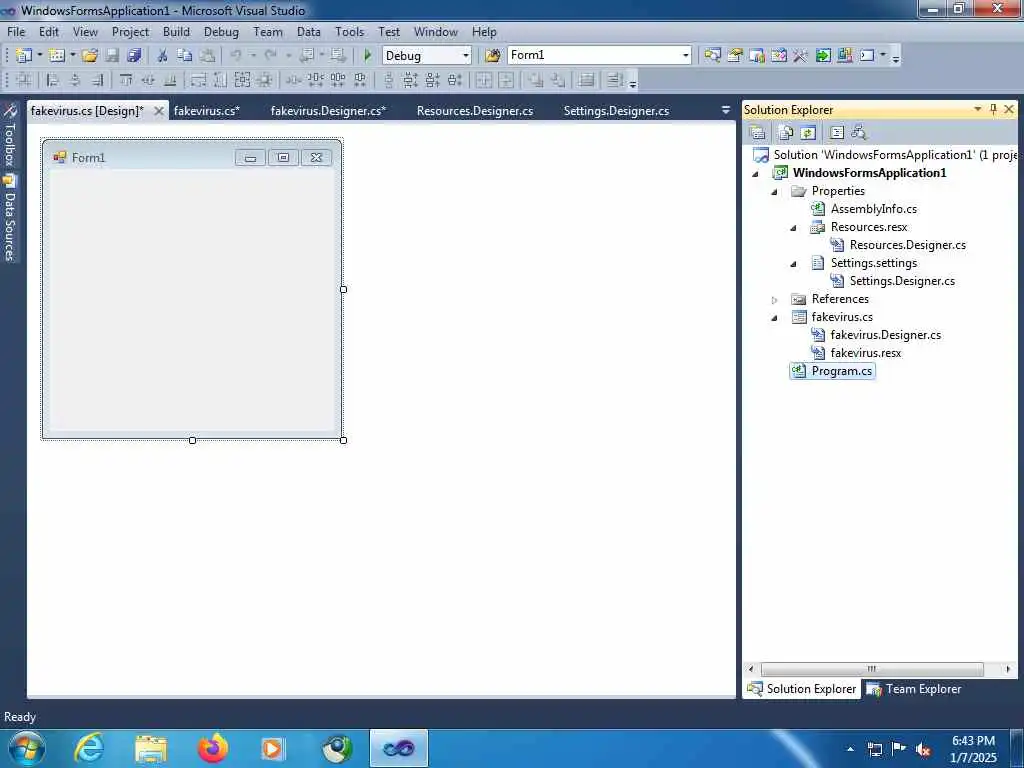Open the Data Sources side tab

(9, 218)
